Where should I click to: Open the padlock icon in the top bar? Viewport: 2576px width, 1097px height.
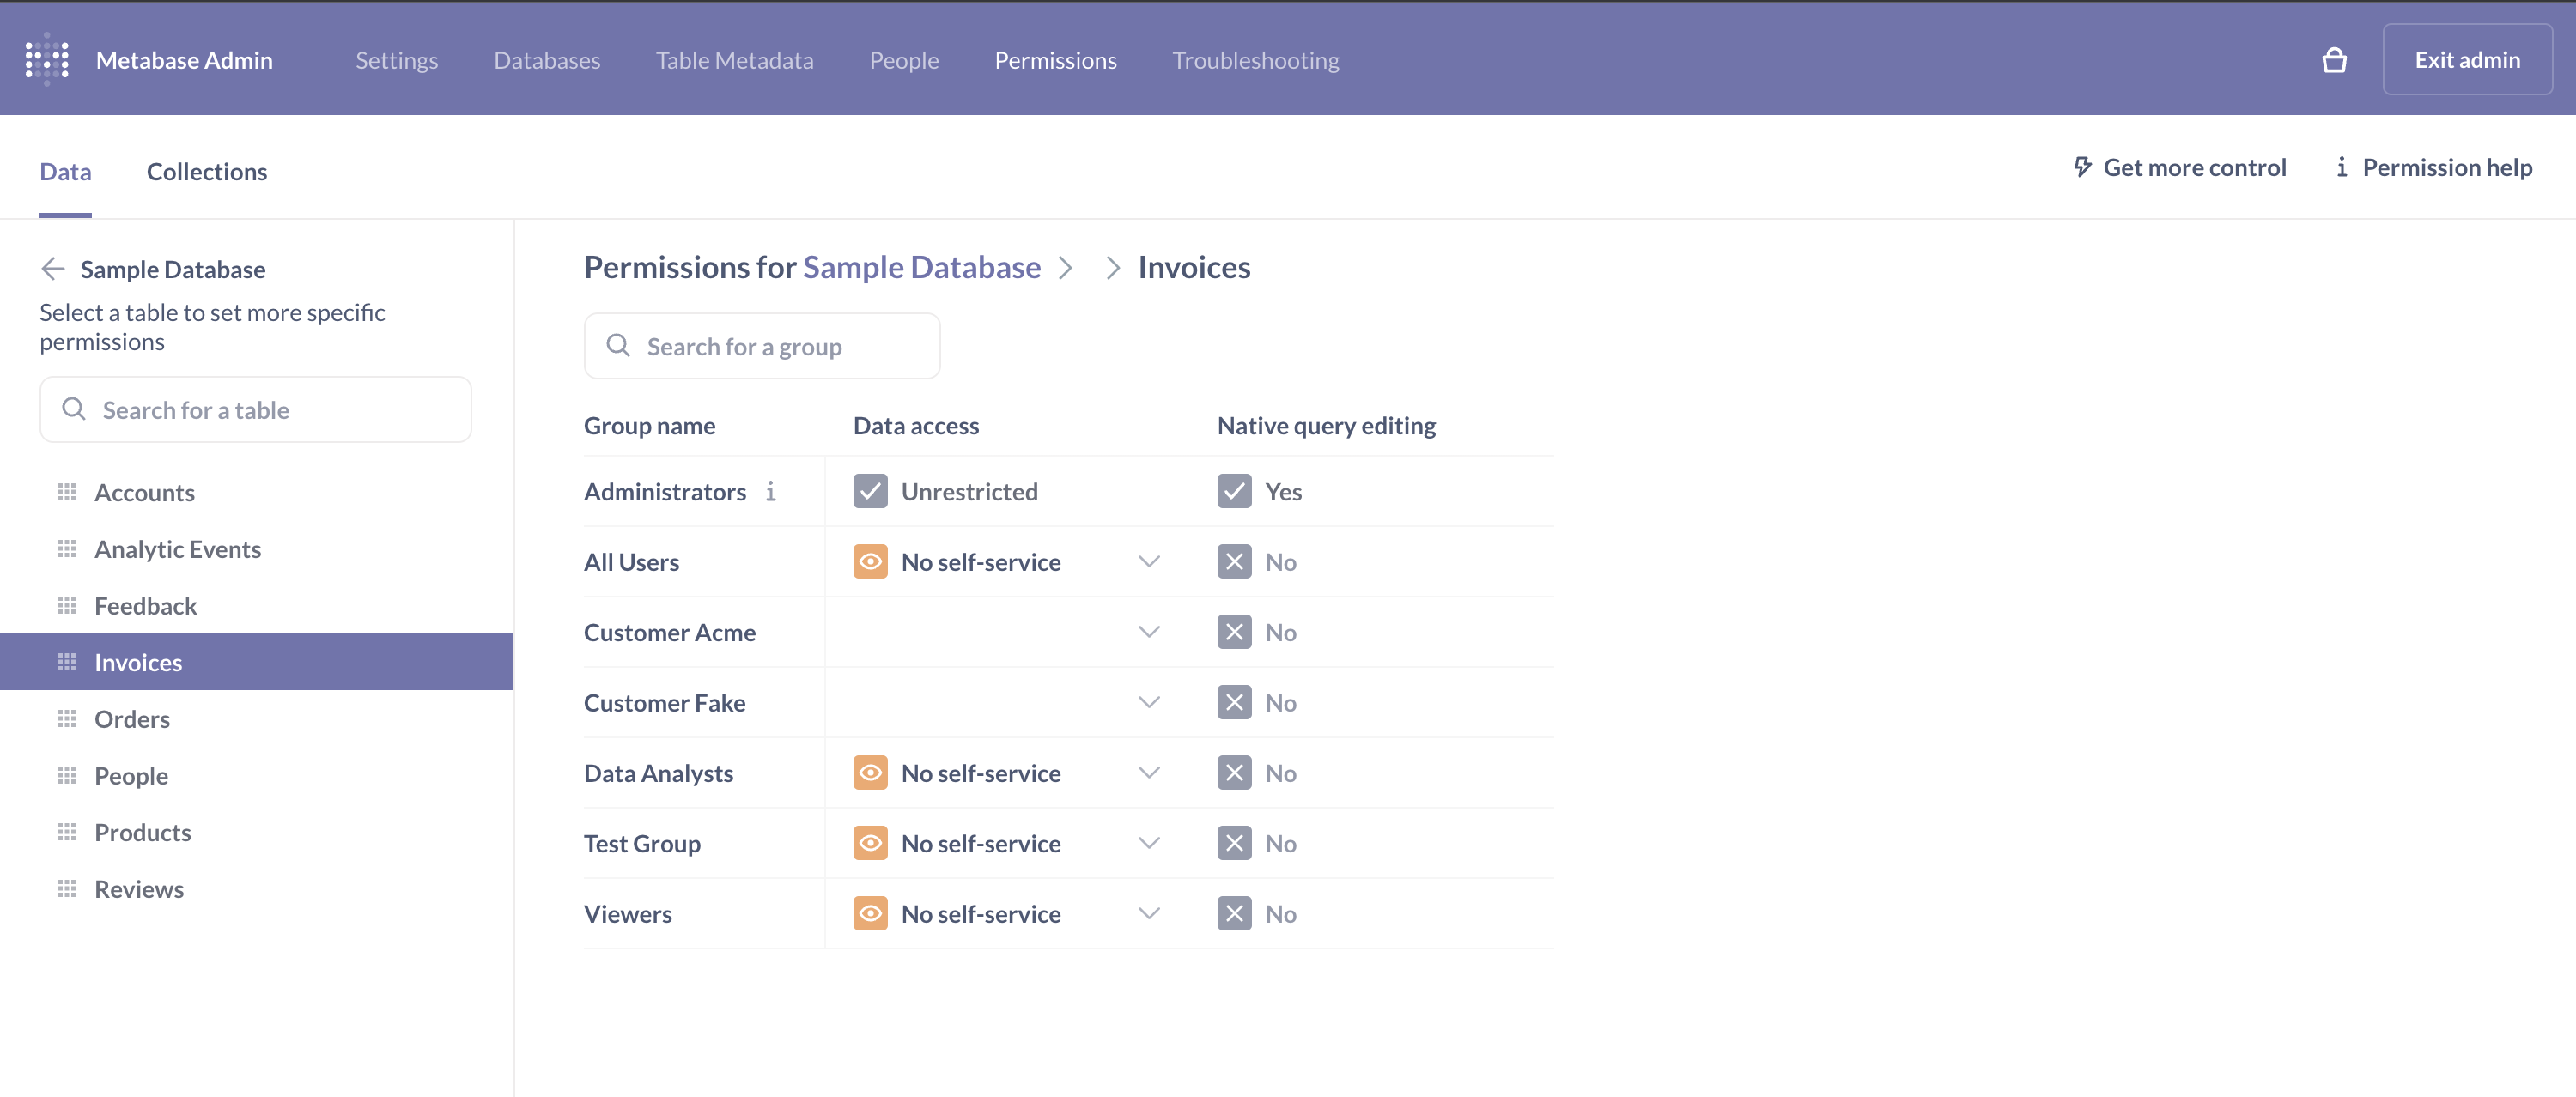point(2334,60)
